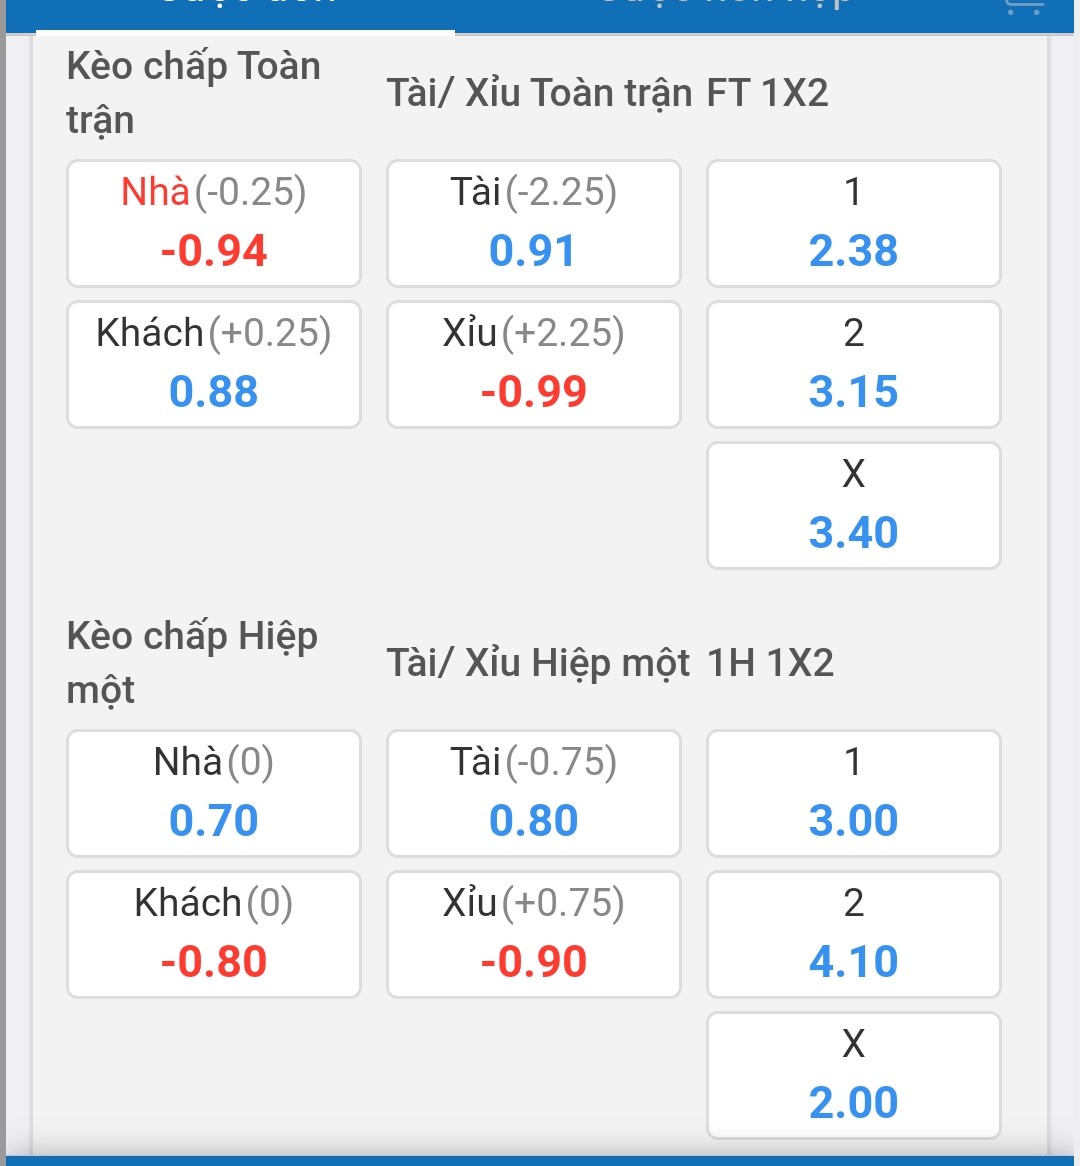The image size is (1080, 1166).
Task: Choose FT 1X2 home win 2.38
Action: [853, 223]
